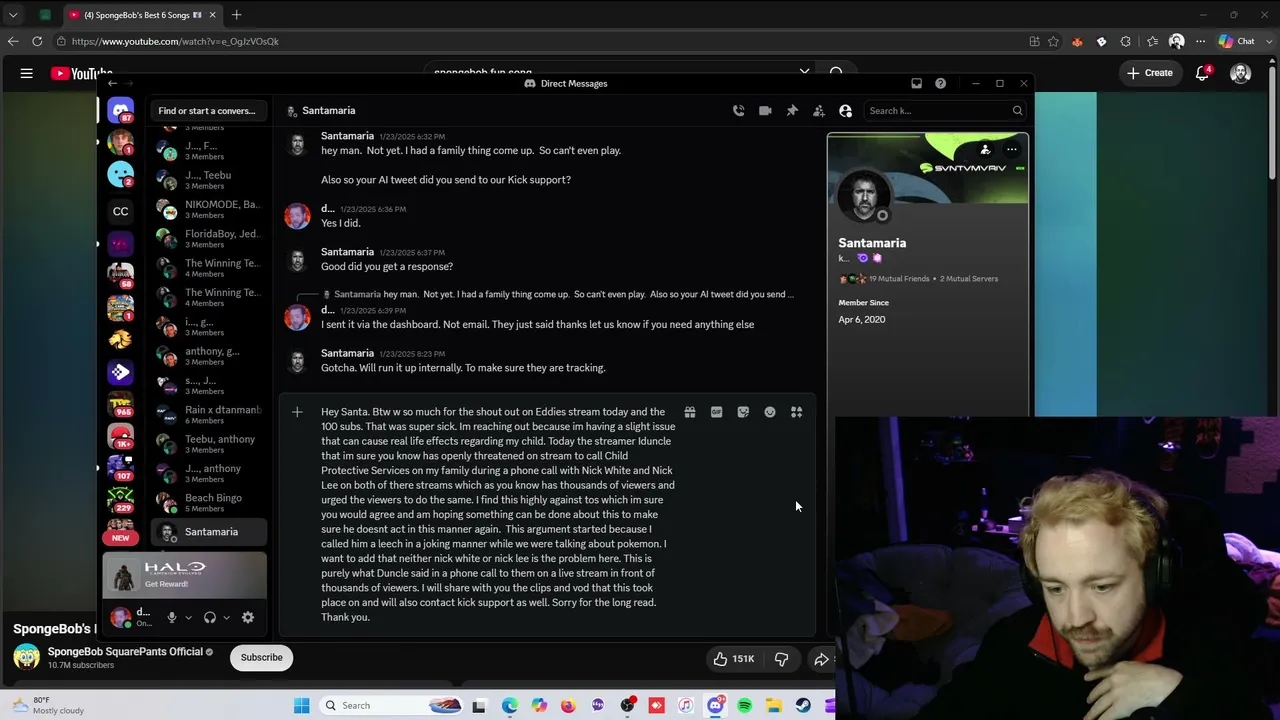The image size is (1280, 720).
Task: Open YouTube notifications bell
Action: click(x=1202, y=73)
